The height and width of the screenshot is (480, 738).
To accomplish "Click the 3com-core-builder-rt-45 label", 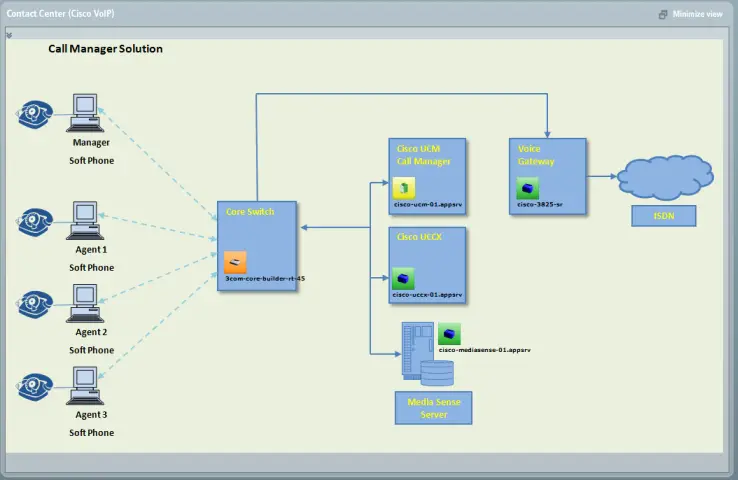I will click(x=265, y=279).
